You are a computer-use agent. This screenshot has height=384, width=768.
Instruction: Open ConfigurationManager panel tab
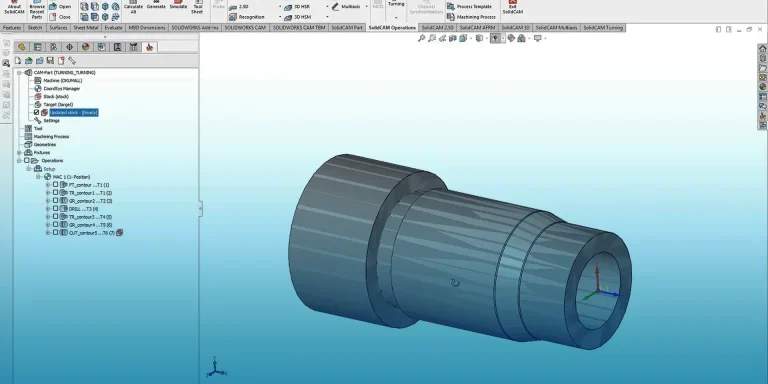click(x=53, y=47)
